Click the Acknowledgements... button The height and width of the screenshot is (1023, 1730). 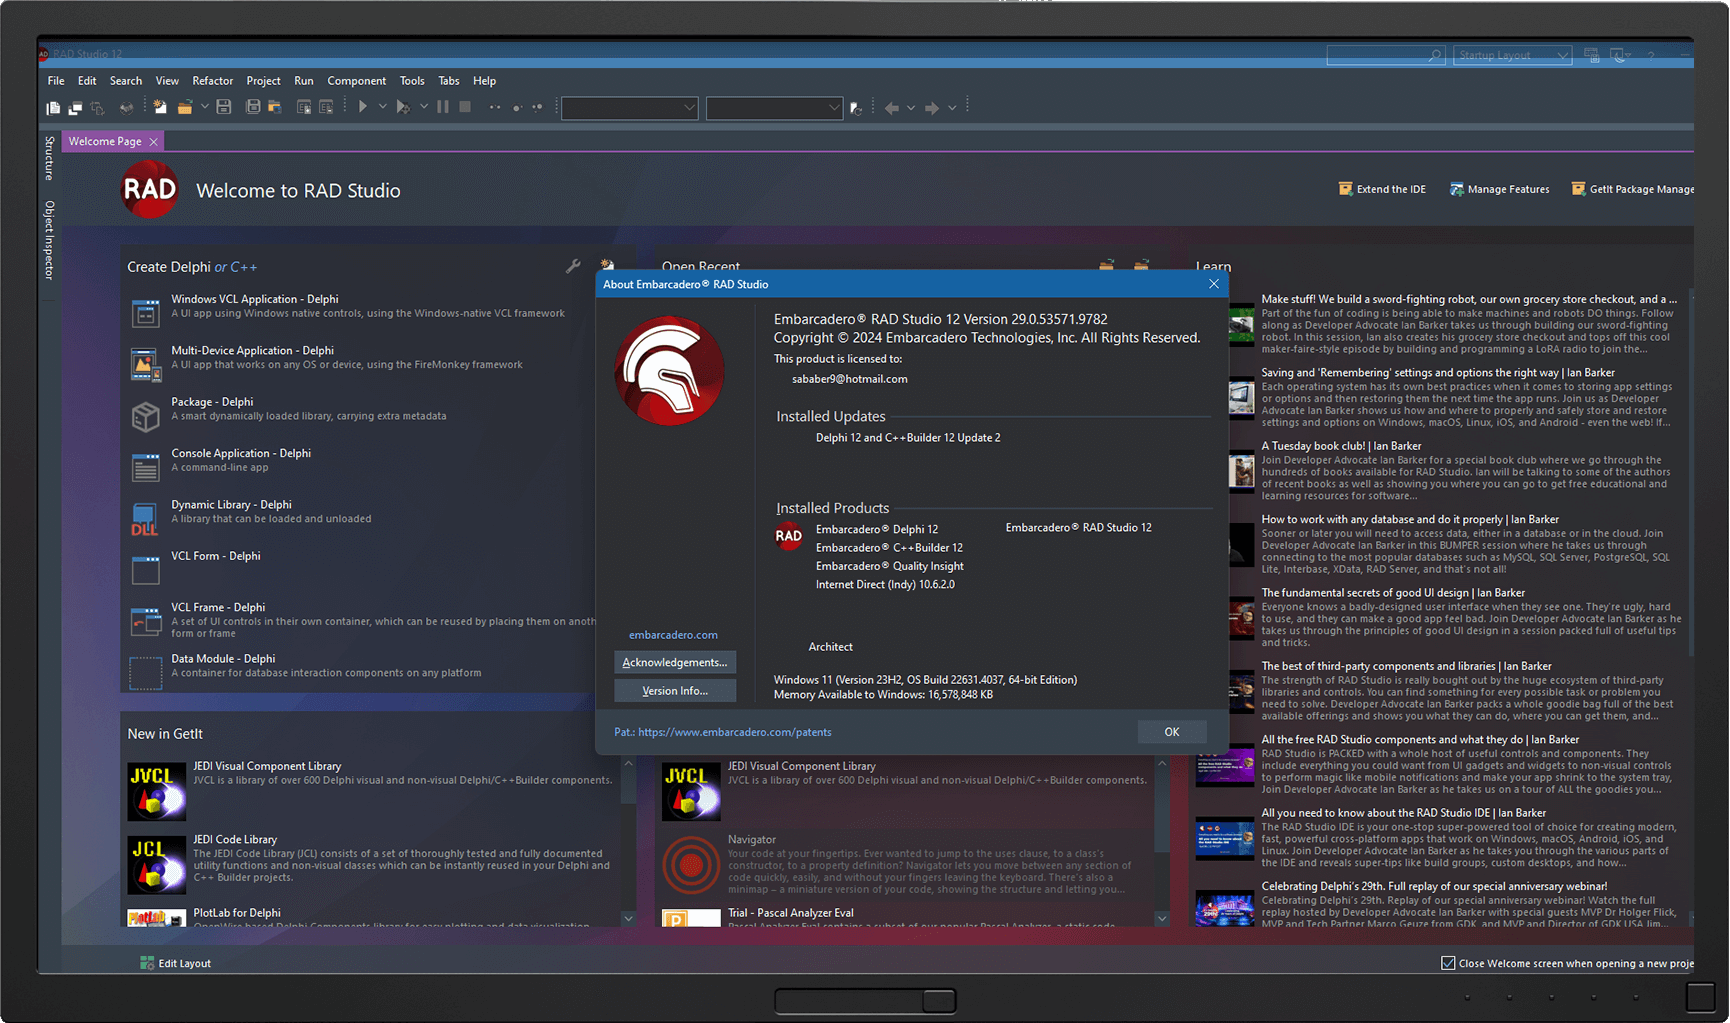click(674, 662)
